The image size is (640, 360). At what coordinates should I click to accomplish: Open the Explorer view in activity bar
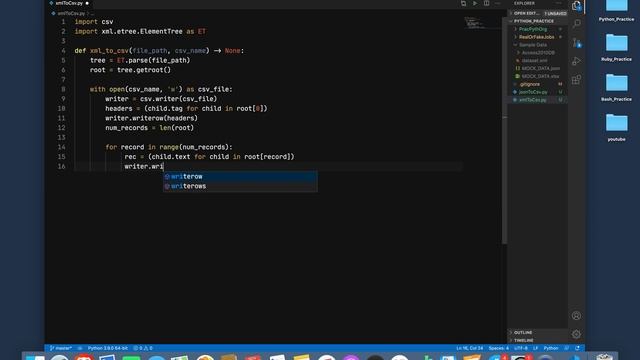click(576, 5)
